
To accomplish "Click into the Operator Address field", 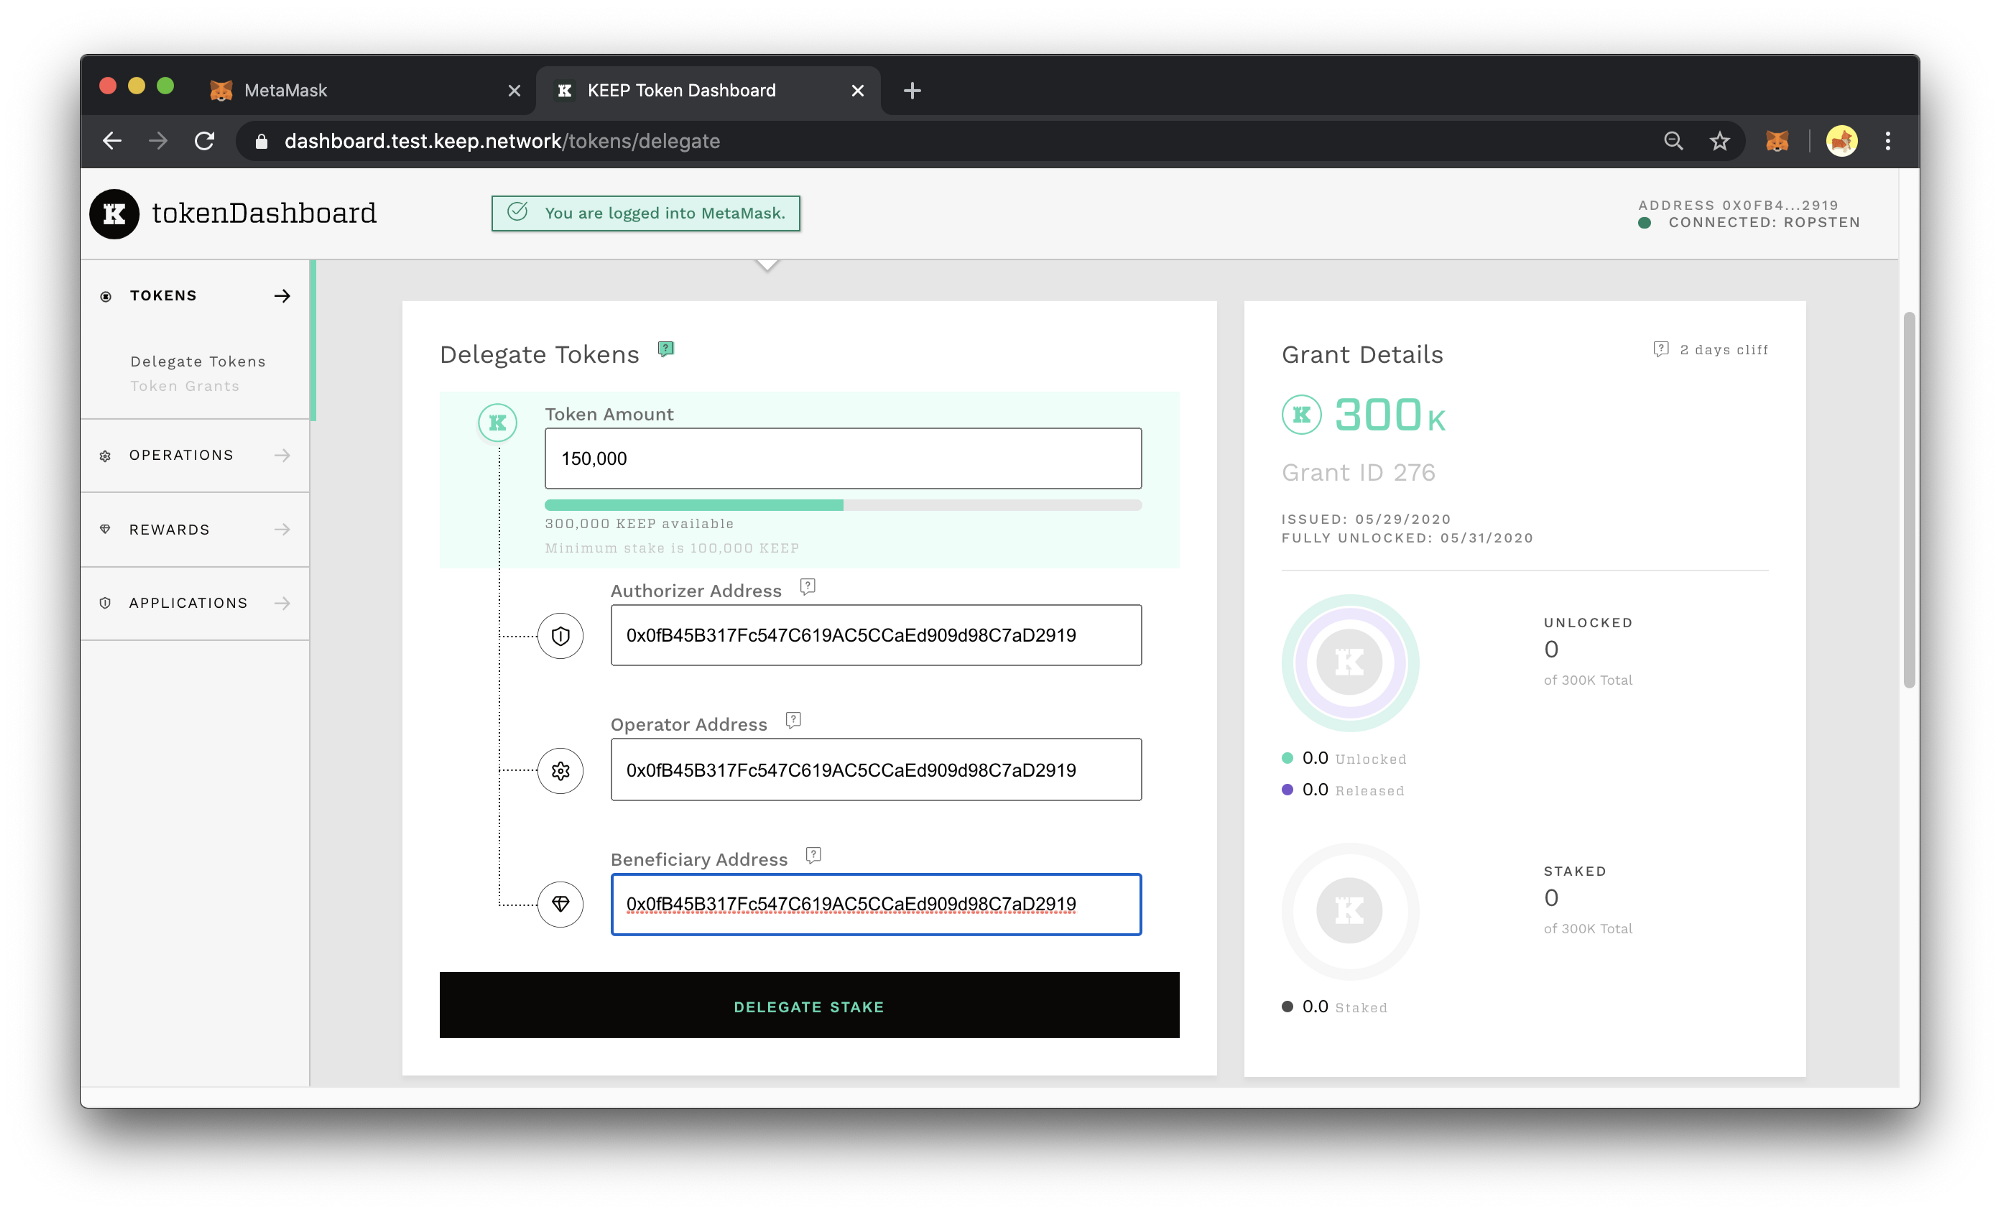I will point(876,770).
